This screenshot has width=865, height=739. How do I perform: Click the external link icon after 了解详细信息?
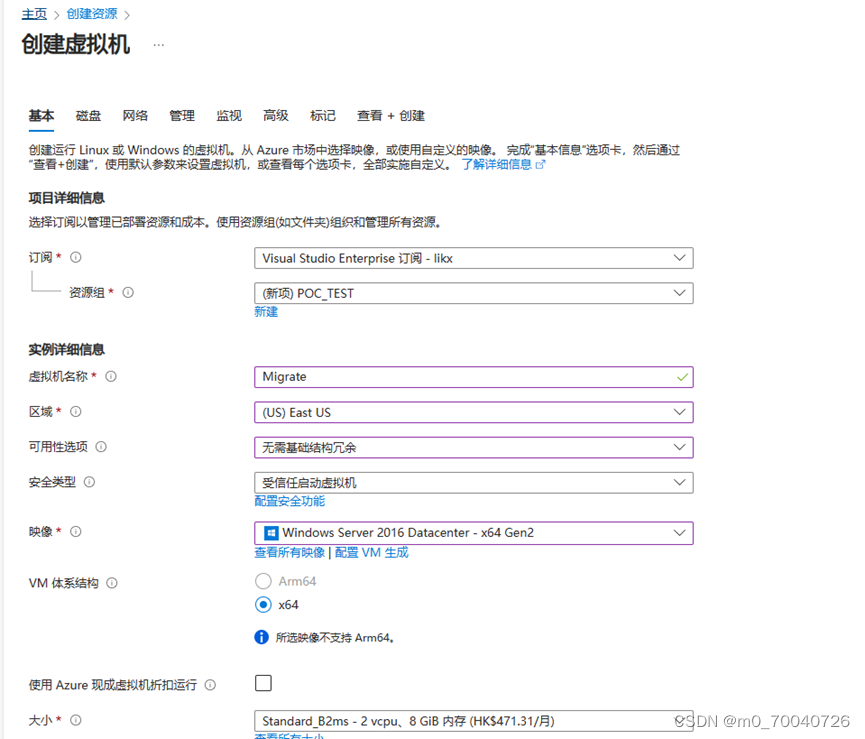[x=540, y=164]
